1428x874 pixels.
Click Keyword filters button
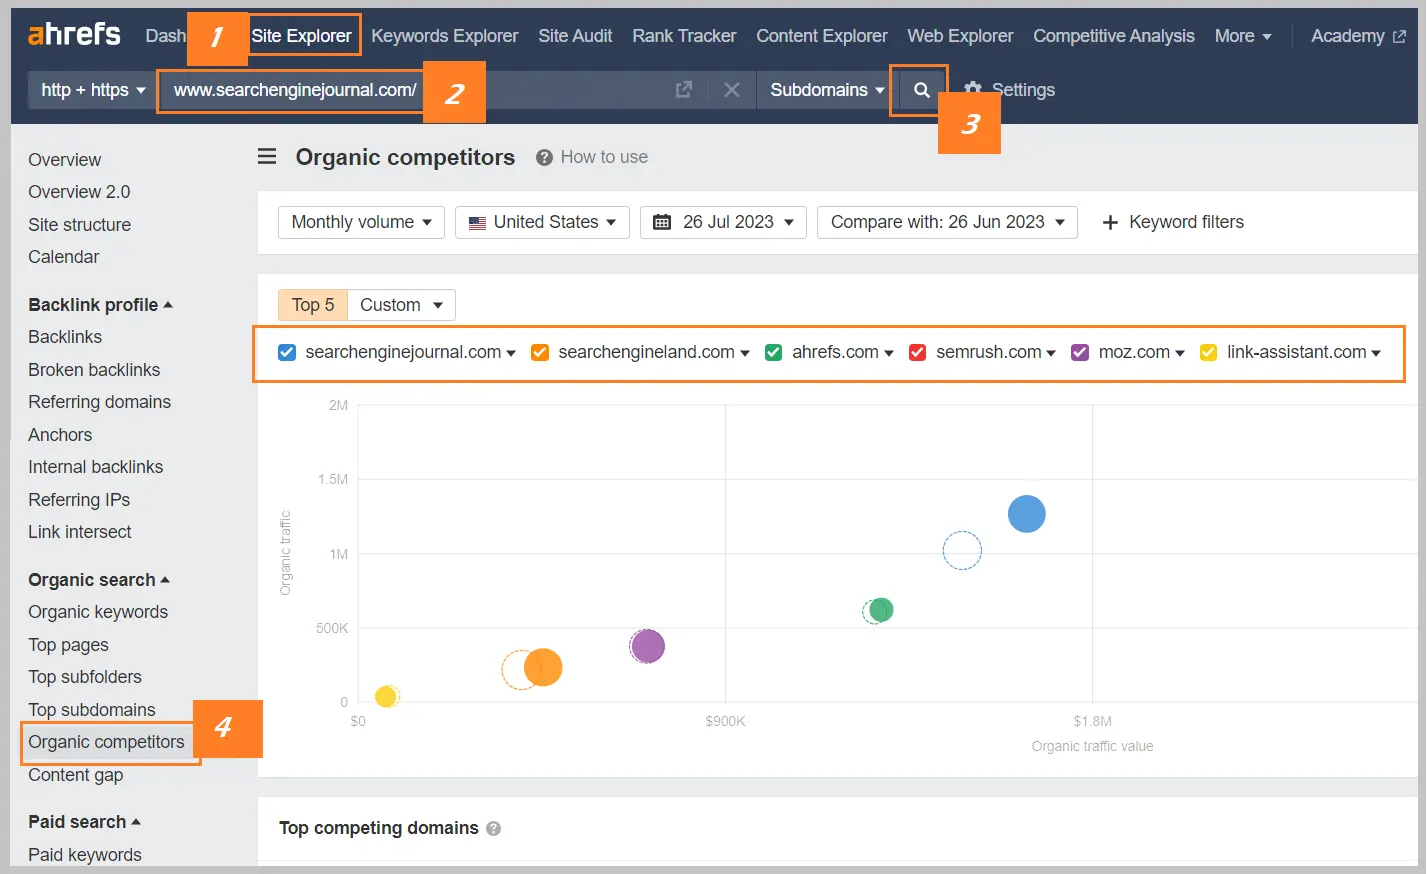(x=1173, y=222)
